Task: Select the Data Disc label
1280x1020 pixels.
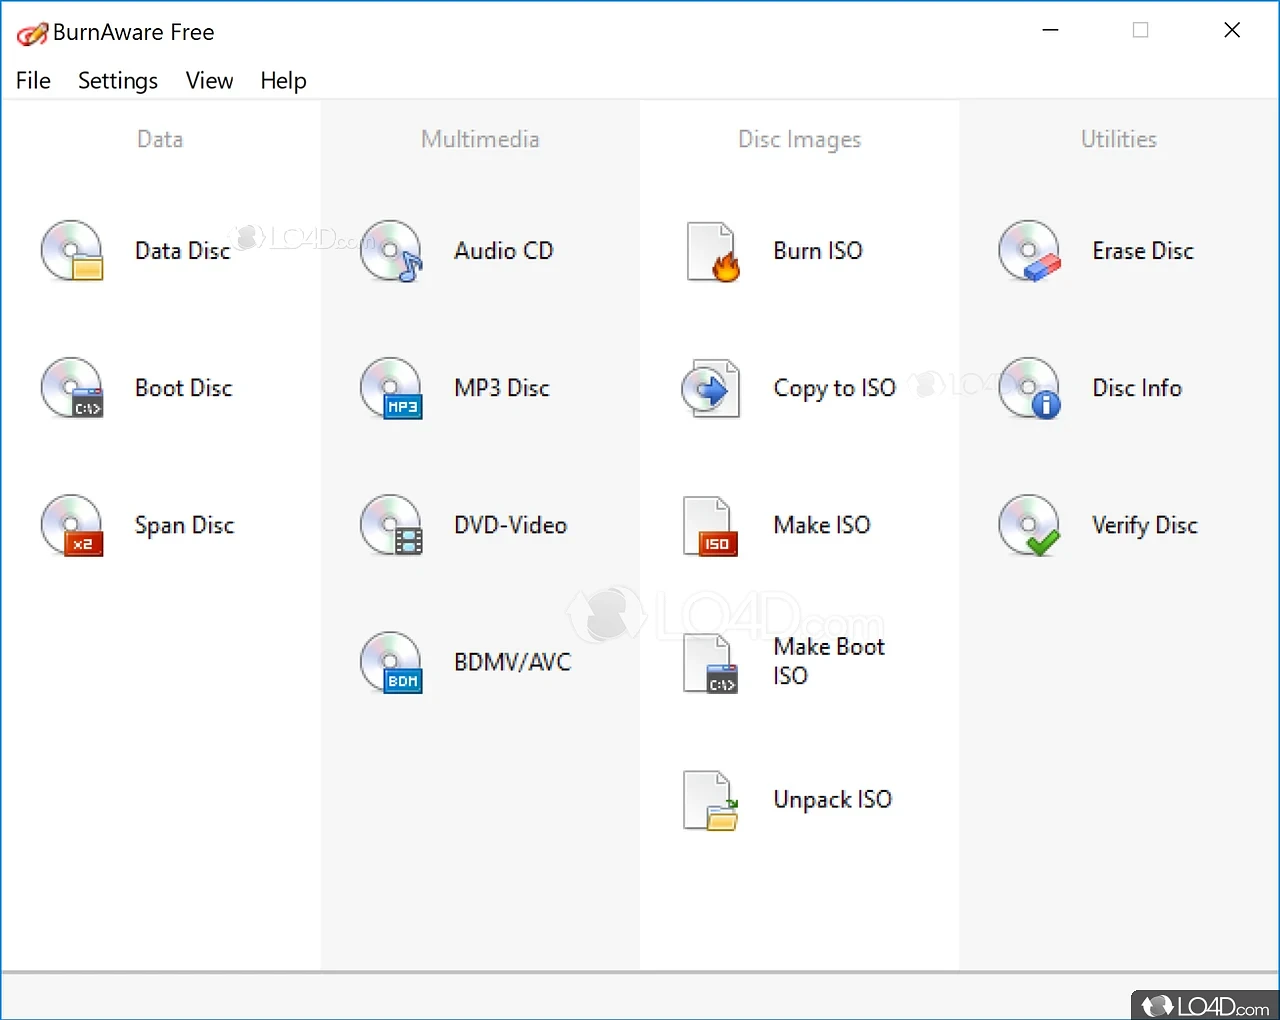Action: pyautogui.click(x=183, y=251)
